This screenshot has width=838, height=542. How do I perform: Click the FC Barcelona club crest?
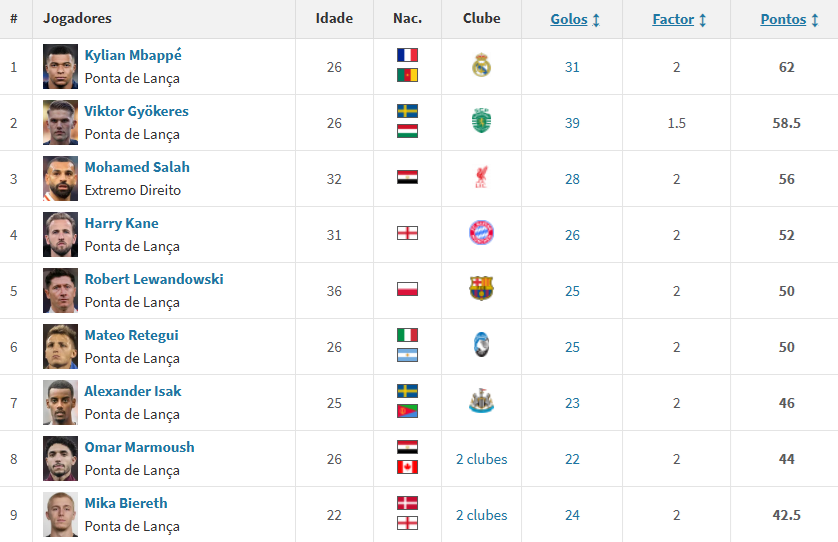[x=481, y=290]
